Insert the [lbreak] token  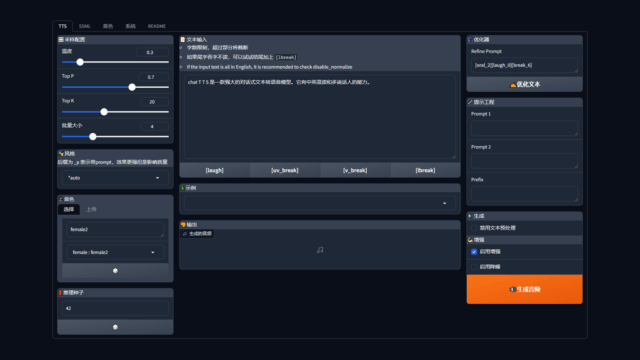pyautogui.click(x=425, y=170)
